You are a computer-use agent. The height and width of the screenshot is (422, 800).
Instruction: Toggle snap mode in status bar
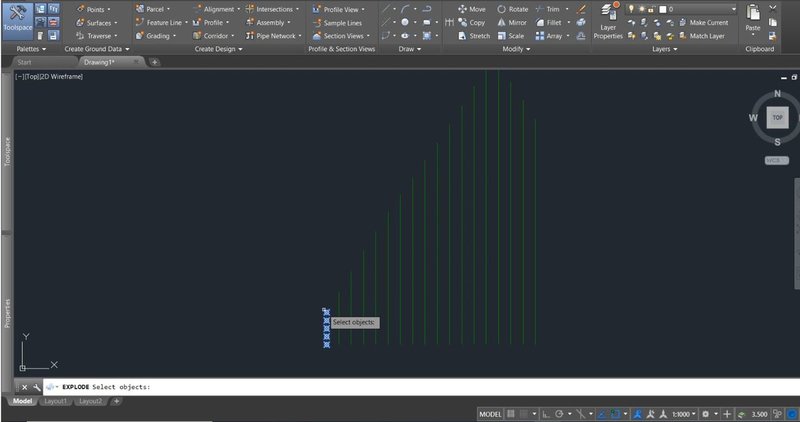(x=524, y=414)
